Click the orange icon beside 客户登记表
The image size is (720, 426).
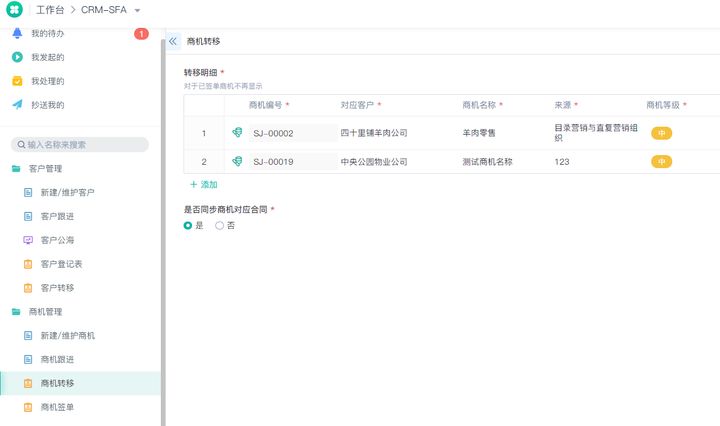(x=28, y=264)
